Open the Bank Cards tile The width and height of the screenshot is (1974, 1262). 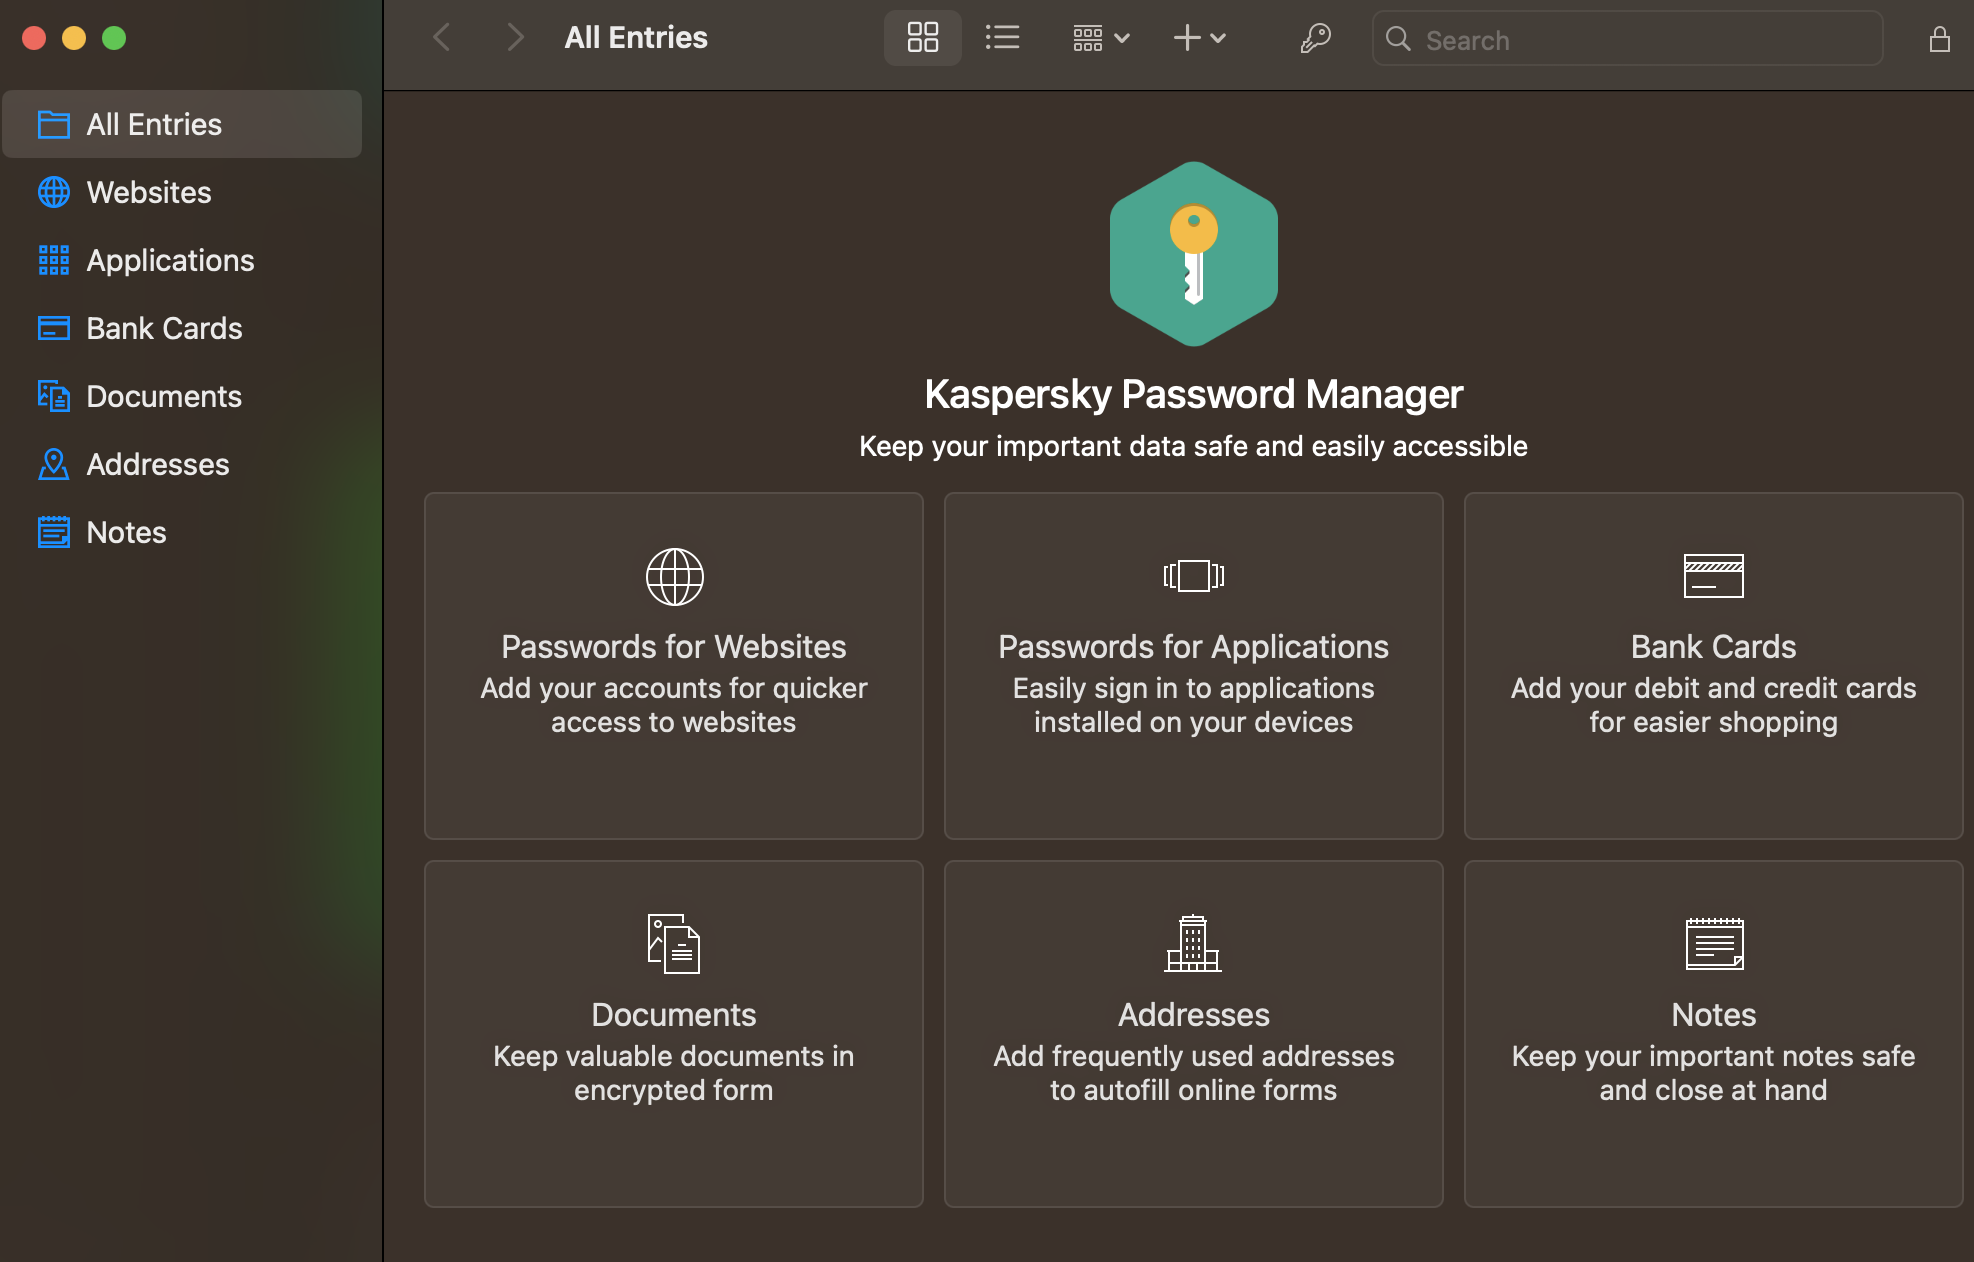pyautogui.click(x=1714, y=666)
